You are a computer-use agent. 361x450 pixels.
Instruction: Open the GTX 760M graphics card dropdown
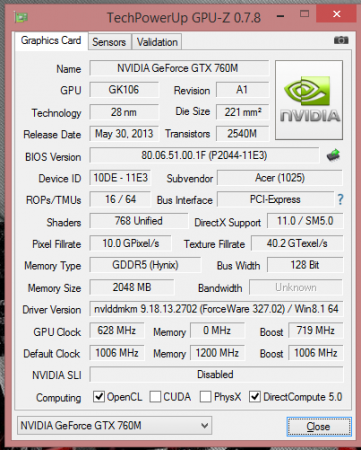(114, 425)
